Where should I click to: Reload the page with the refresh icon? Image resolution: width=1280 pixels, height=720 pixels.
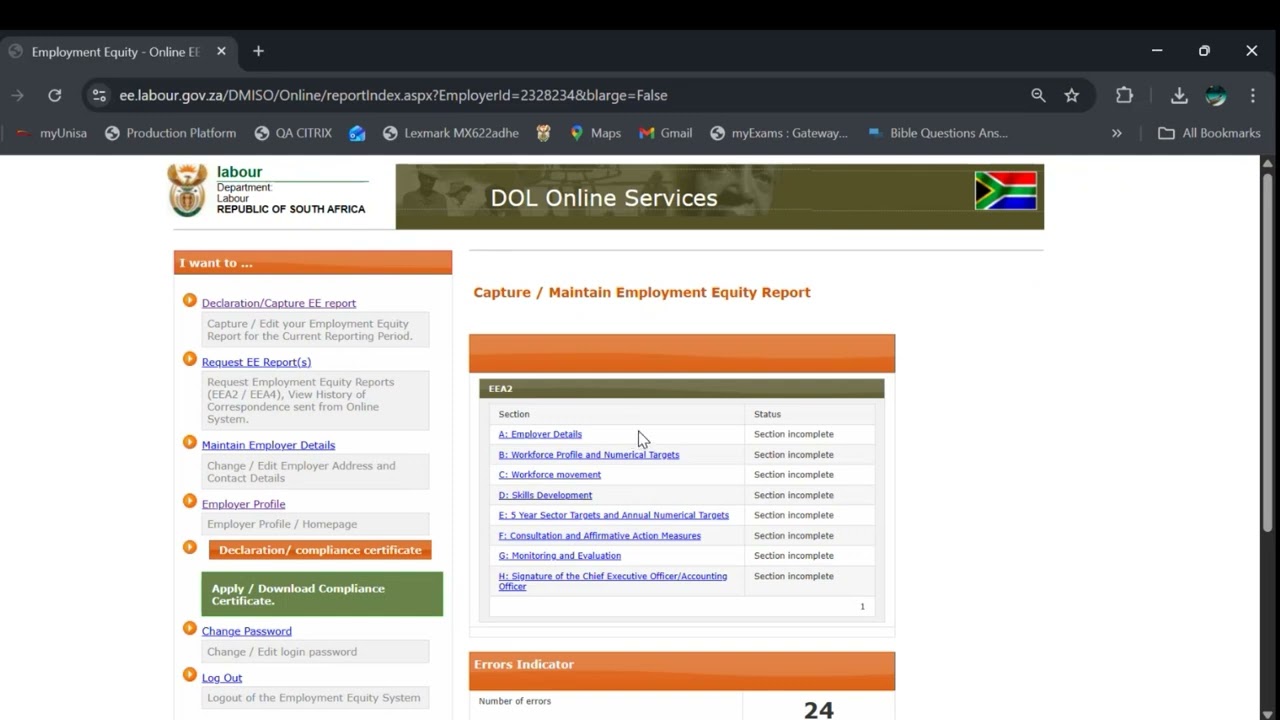point(55,95)
